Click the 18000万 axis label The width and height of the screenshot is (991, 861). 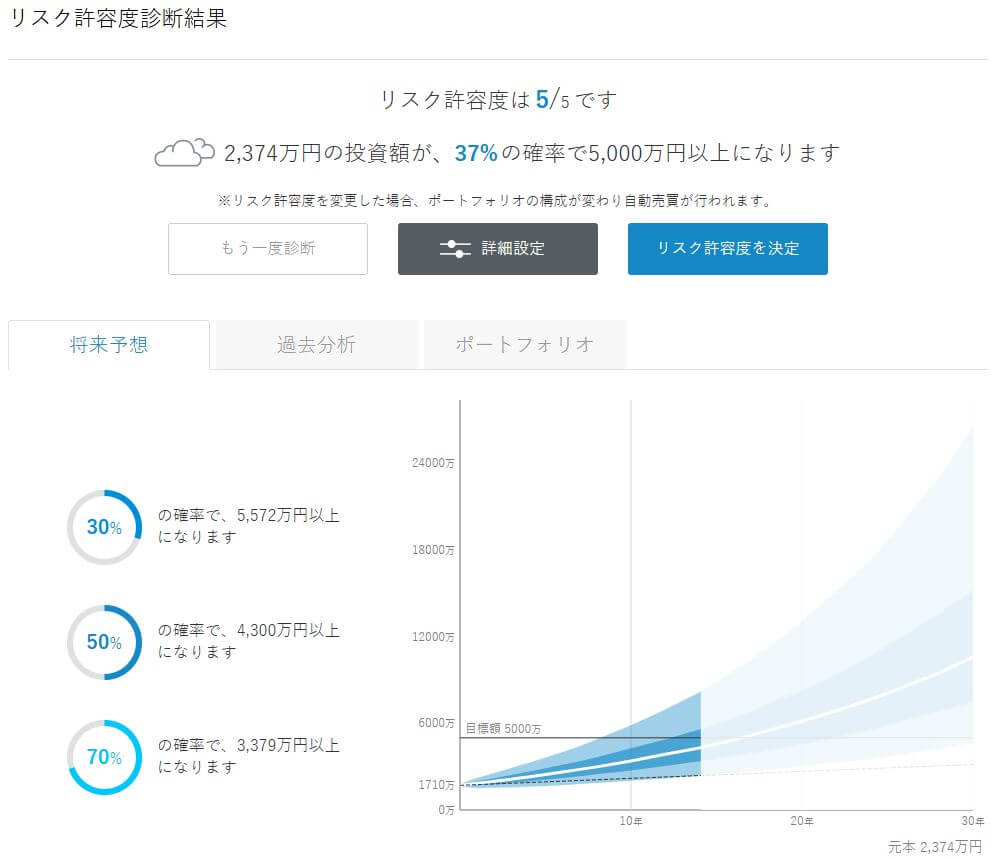[x=433, y=550]
